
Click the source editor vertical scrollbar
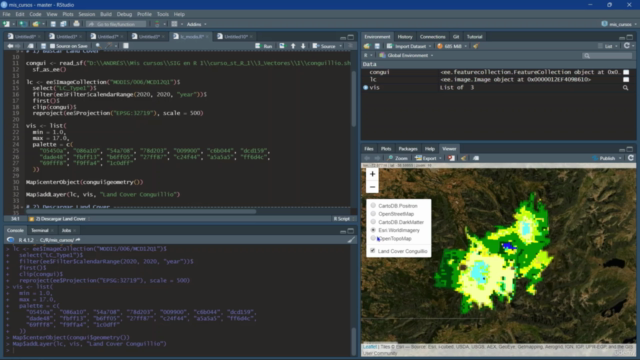353,98
